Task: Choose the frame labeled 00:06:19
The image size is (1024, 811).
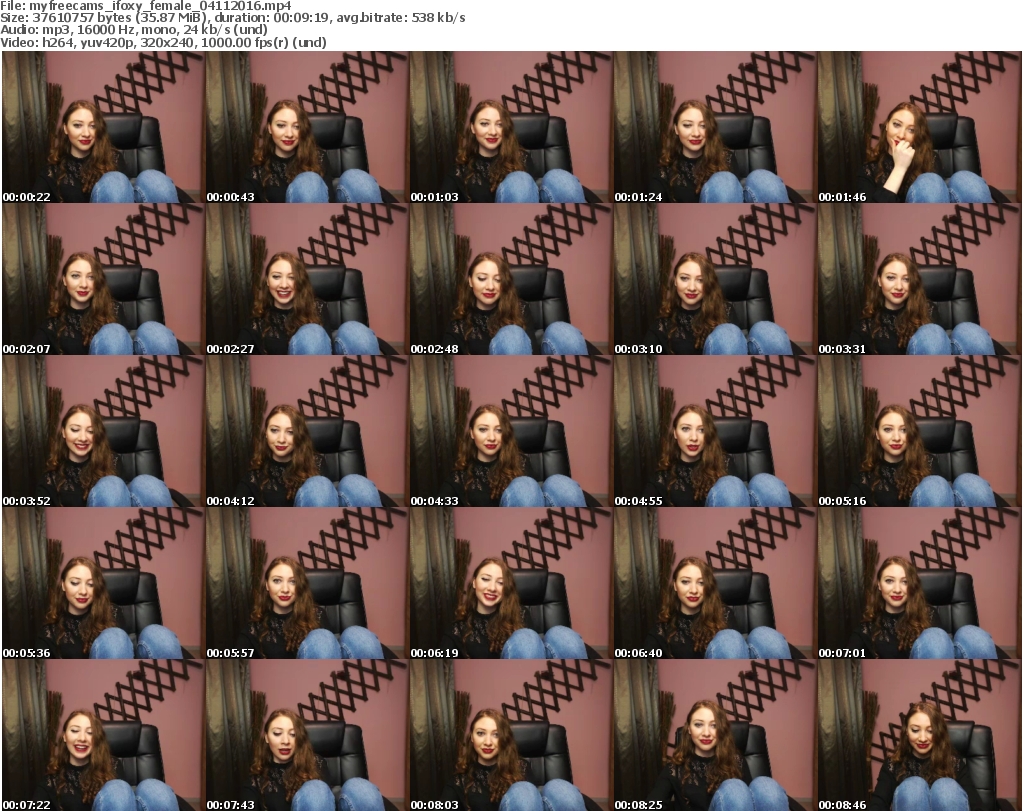Action: (511, 583)
